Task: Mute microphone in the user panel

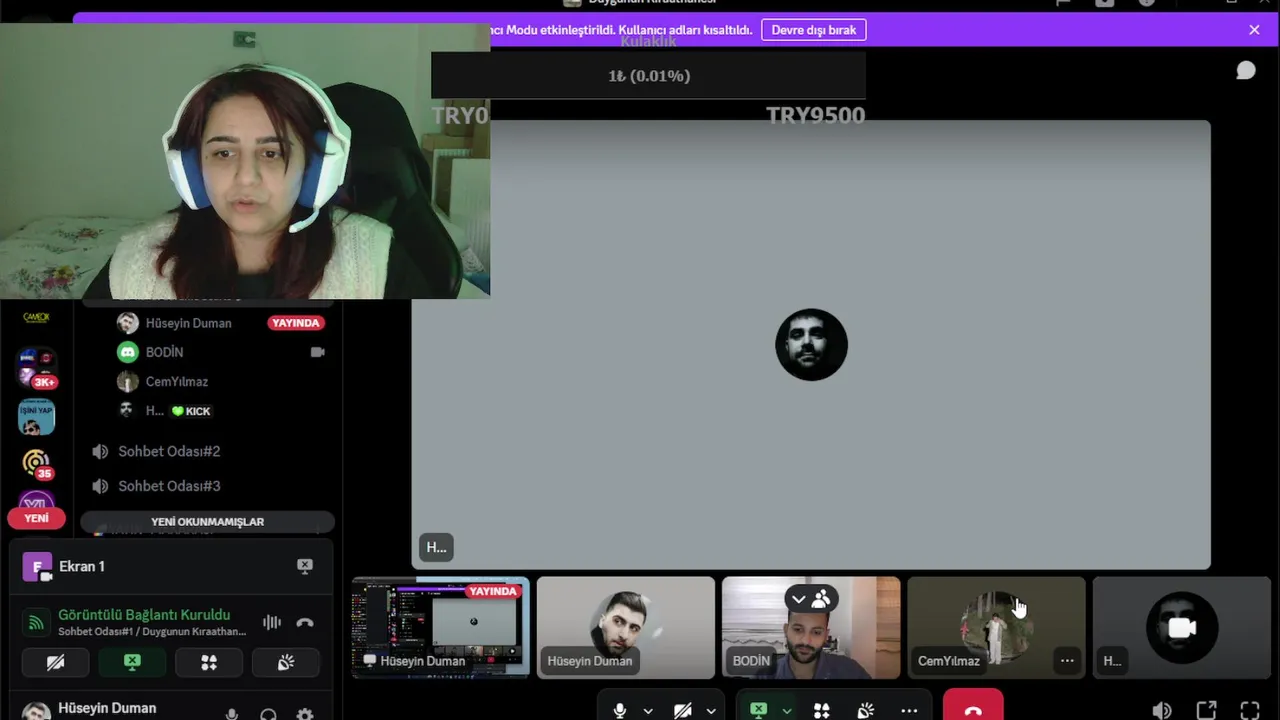Action: point(231,714)
